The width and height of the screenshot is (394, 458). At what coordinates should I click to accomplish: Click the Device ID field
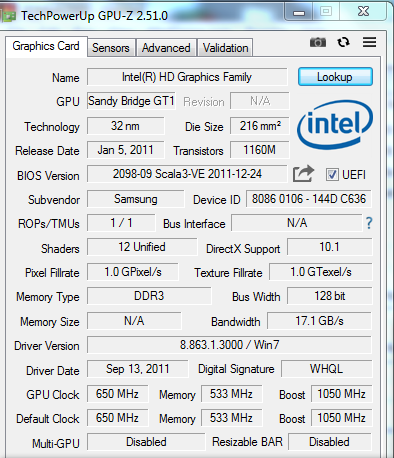tap(309, 199)
